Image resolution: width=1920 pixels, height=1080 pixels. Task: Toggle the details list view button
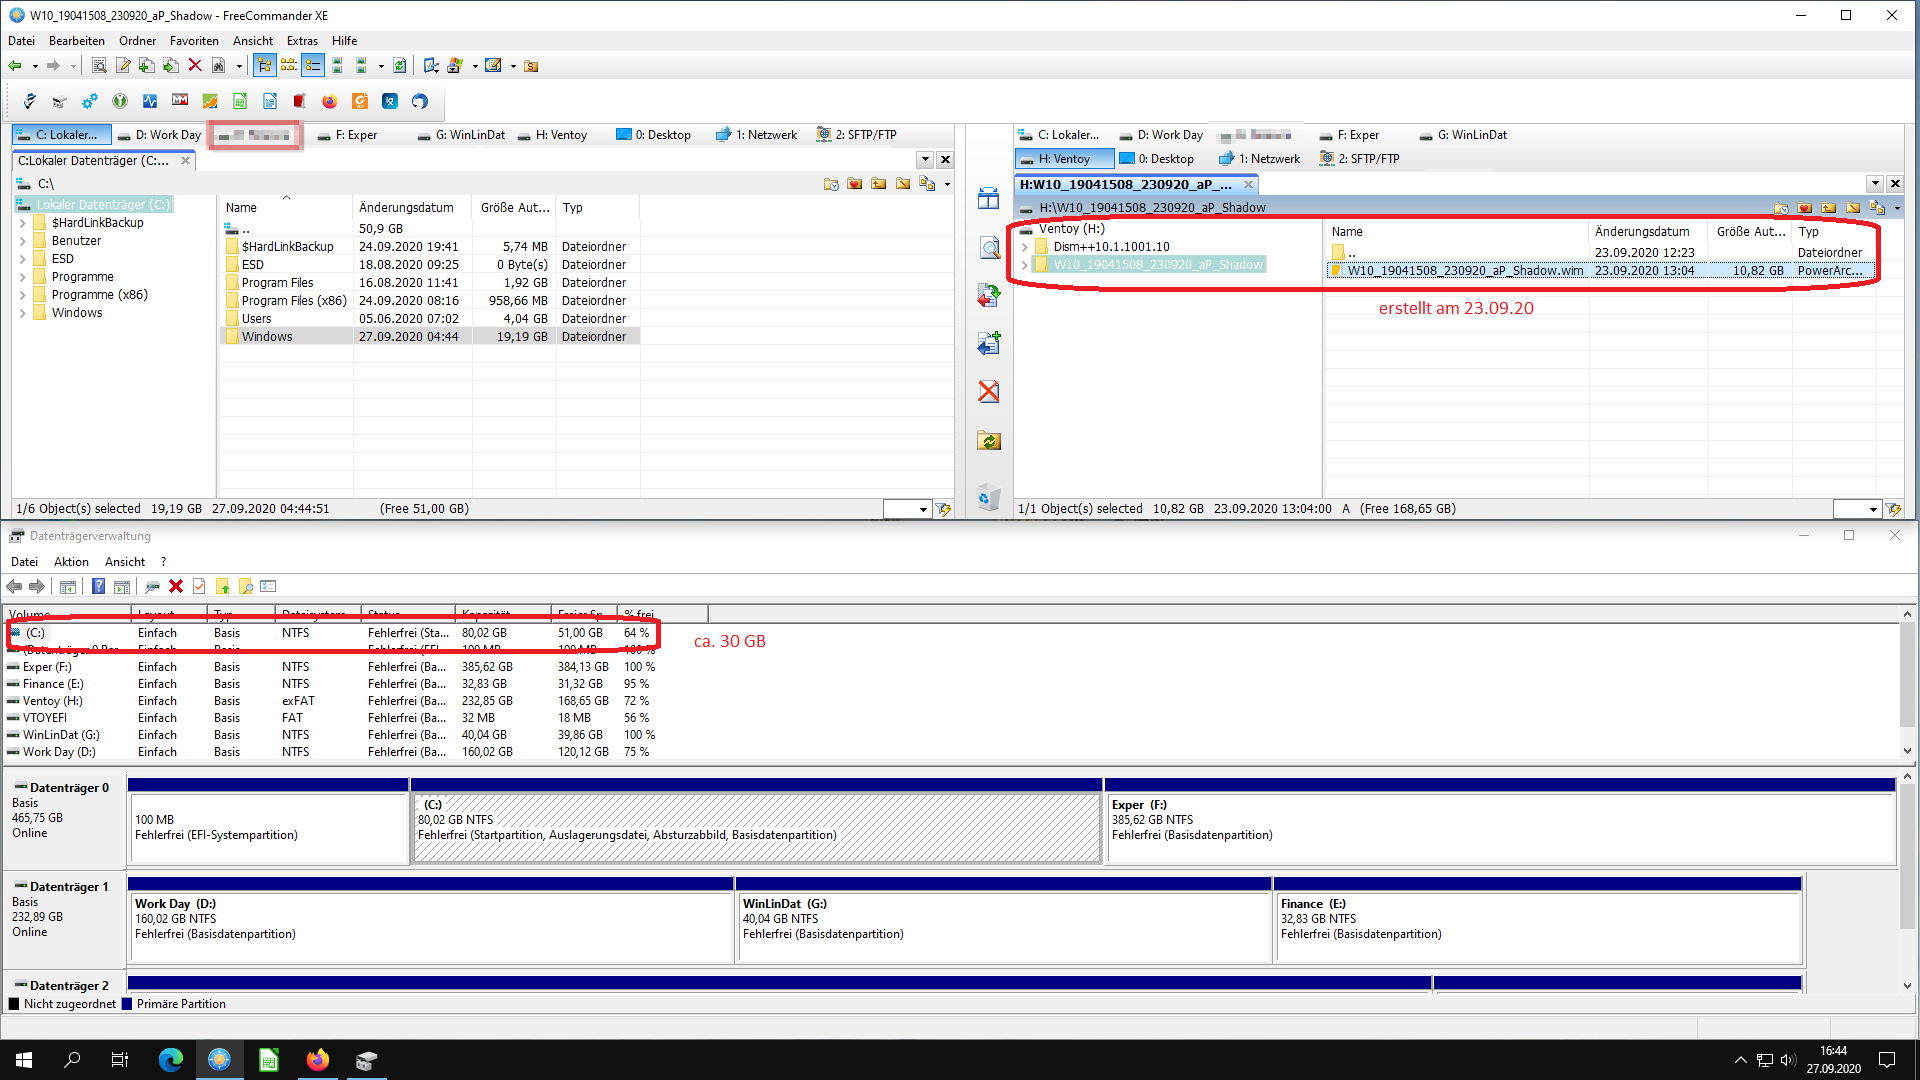[313, 66]
